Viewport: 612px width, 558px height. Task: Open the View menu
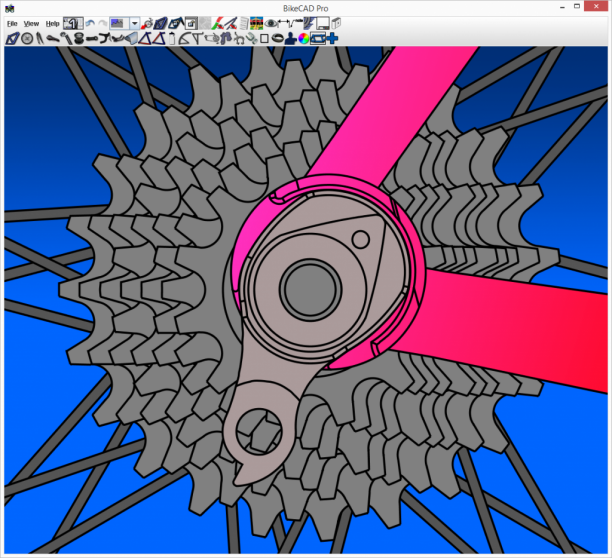tap(31, 24)
